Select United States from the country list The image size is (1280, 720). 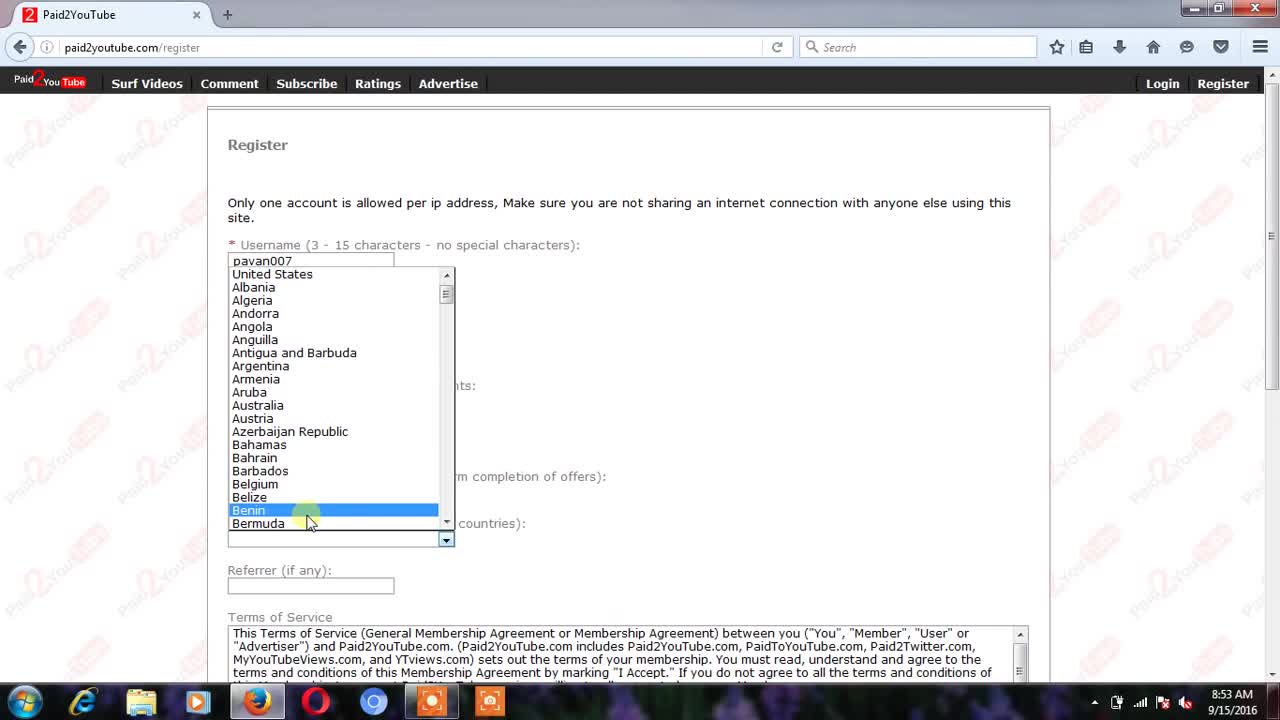tap(334, 274)
